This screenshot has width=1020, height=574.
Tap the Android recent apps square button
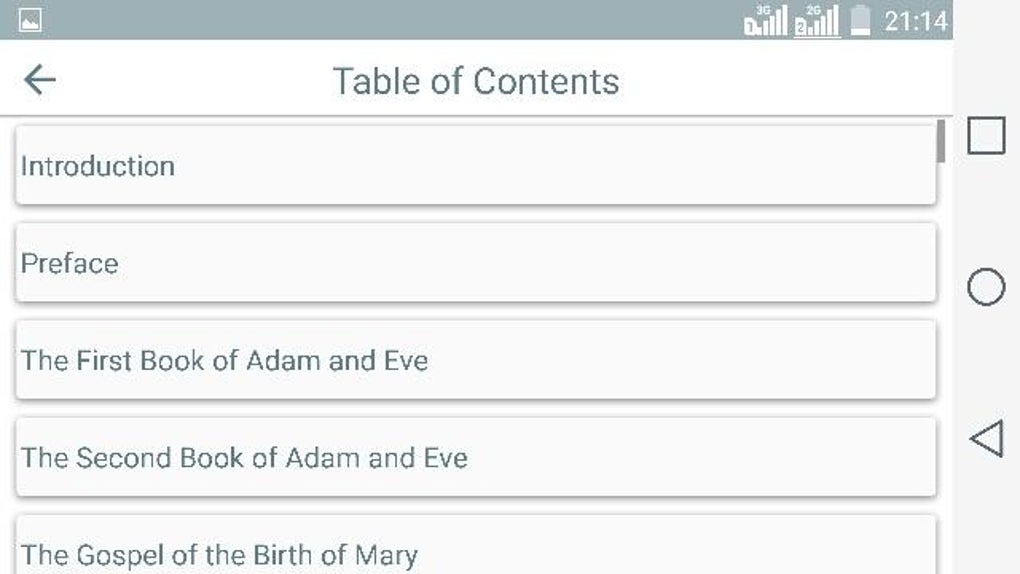(x=986, y=135)
